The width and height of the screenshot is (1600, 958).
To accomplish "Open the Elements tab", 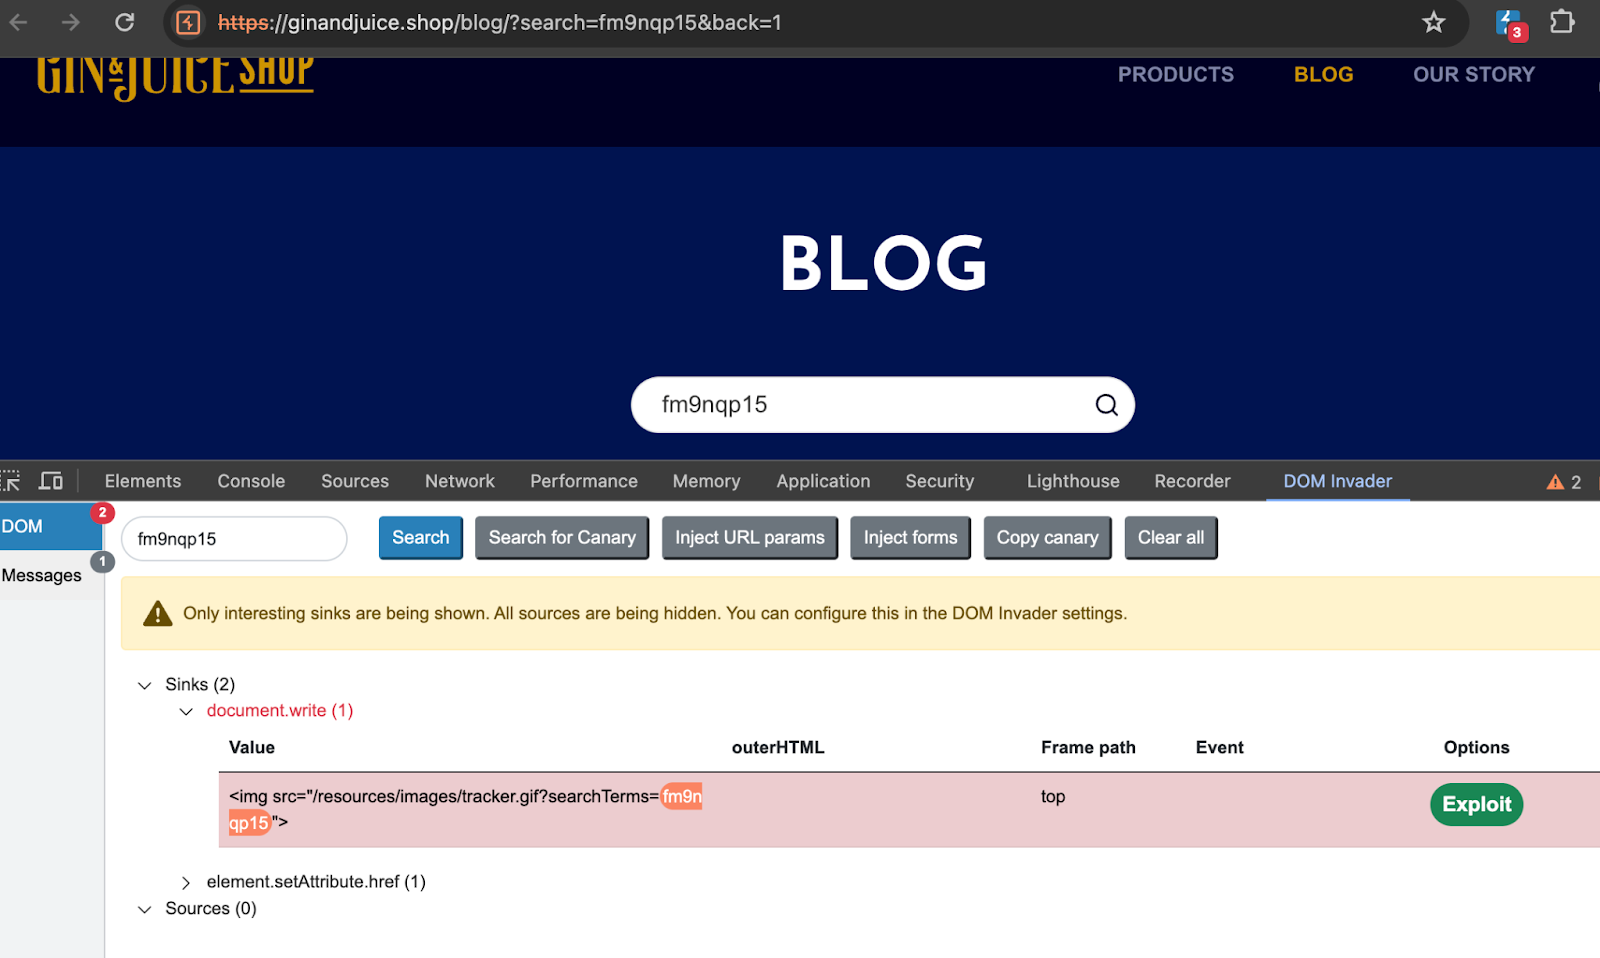I will coord(143,481).
